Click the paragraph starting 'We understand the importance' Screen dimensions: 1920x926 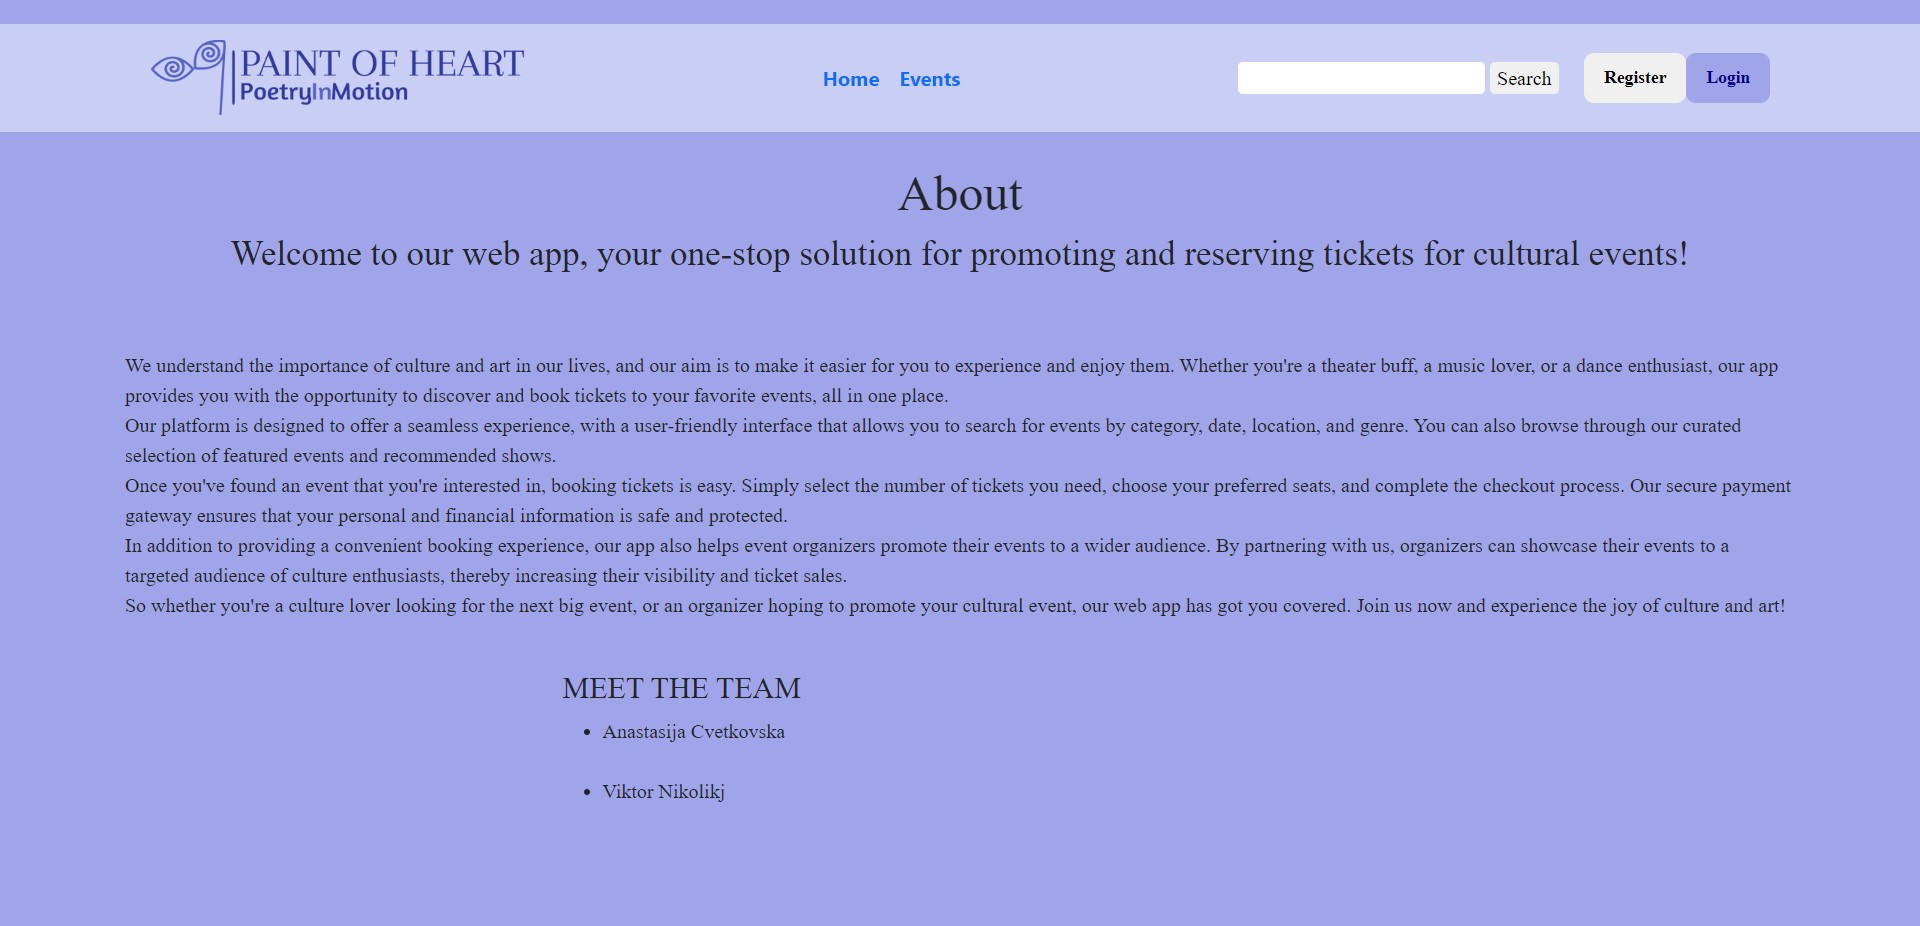tap(950, 380)
